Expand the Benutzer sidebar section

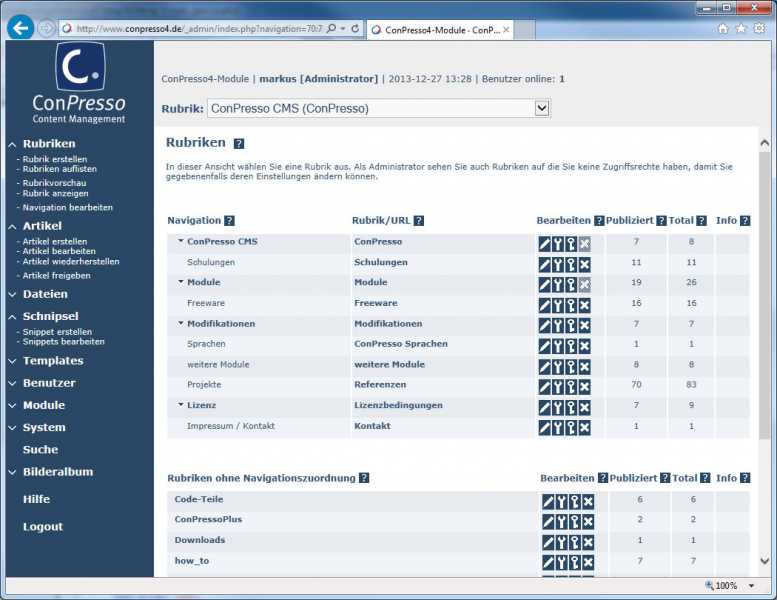tap(12, 383)
